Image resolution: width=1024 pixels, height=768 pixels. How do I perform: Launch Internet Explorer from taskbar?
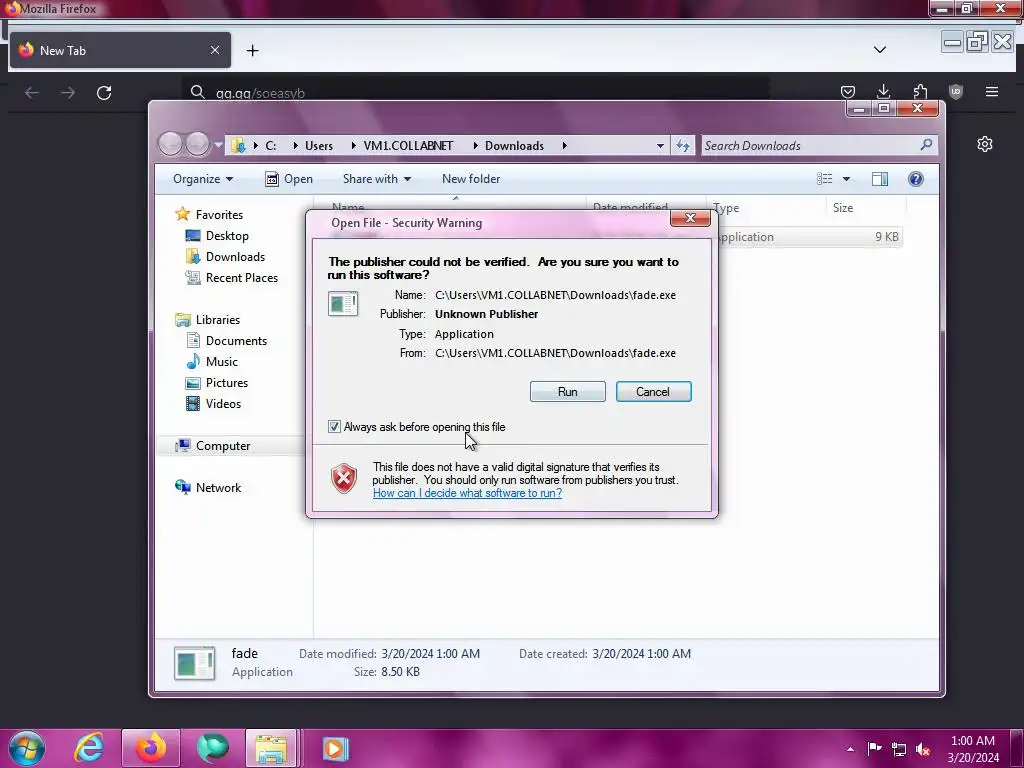(x=89, y=748)
